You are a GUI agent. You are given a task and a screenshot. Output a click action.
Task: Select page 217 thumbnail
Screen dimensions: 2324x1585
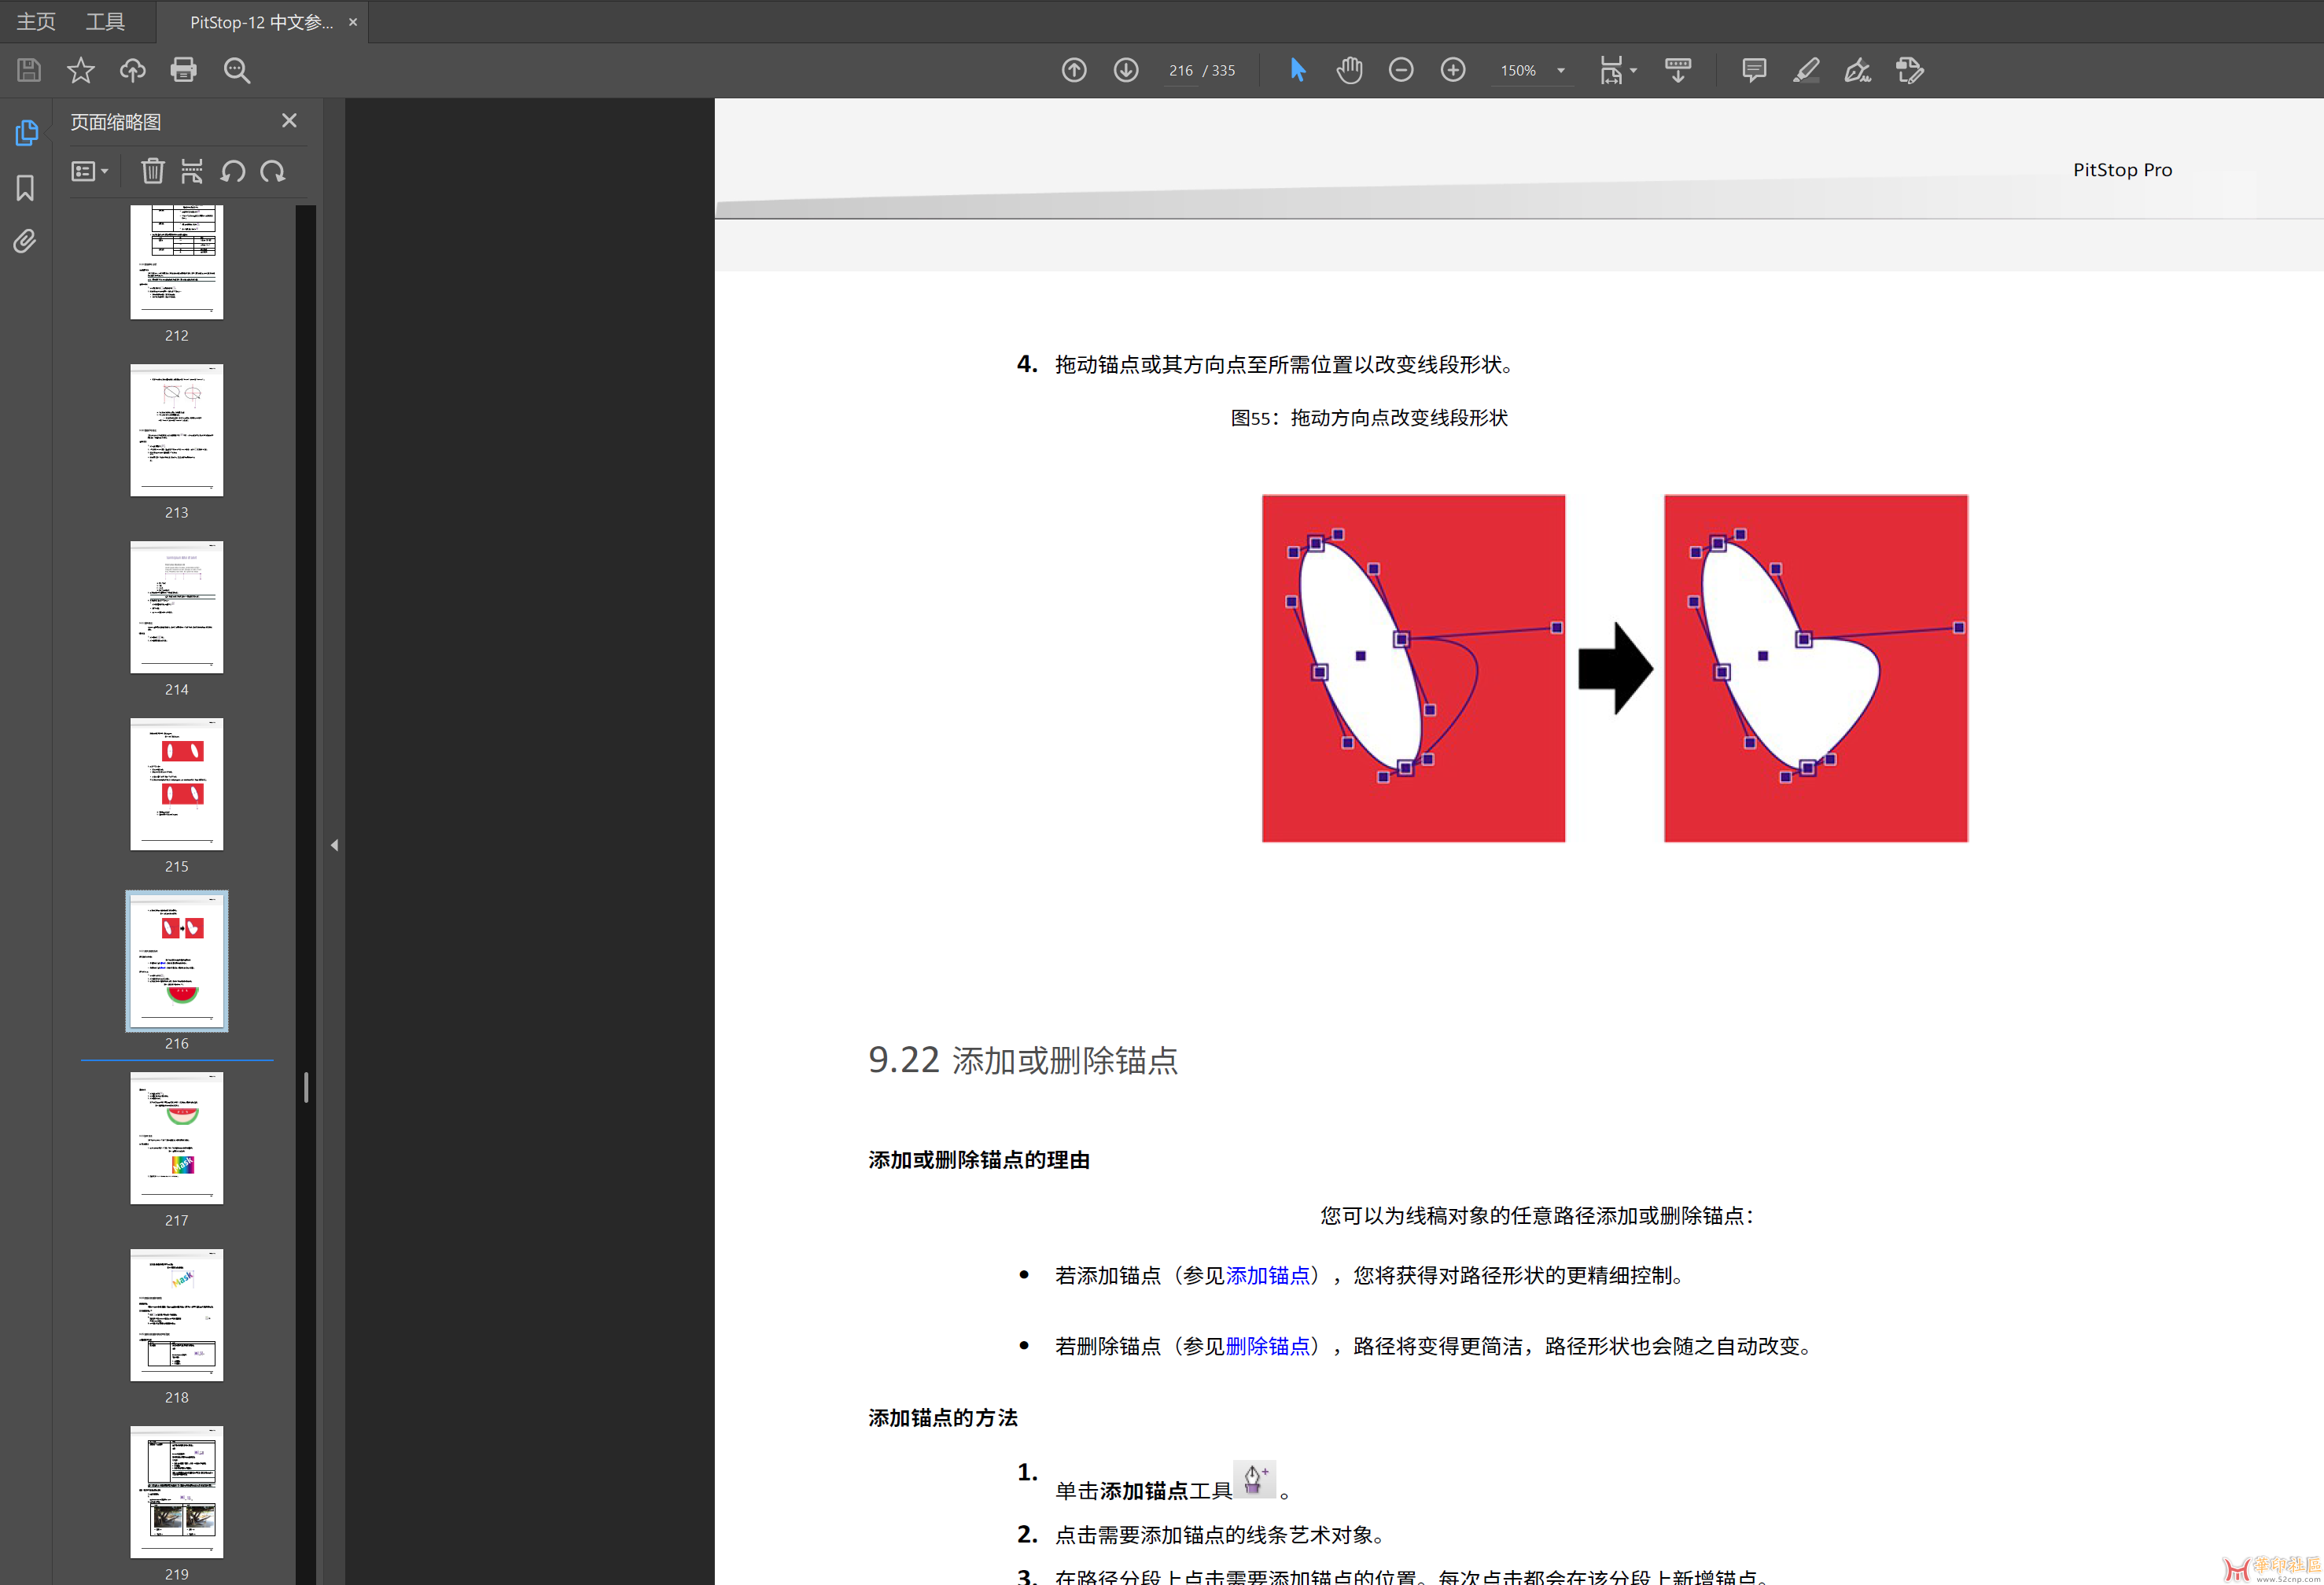pyautogui.click(x=177, y=1138)
